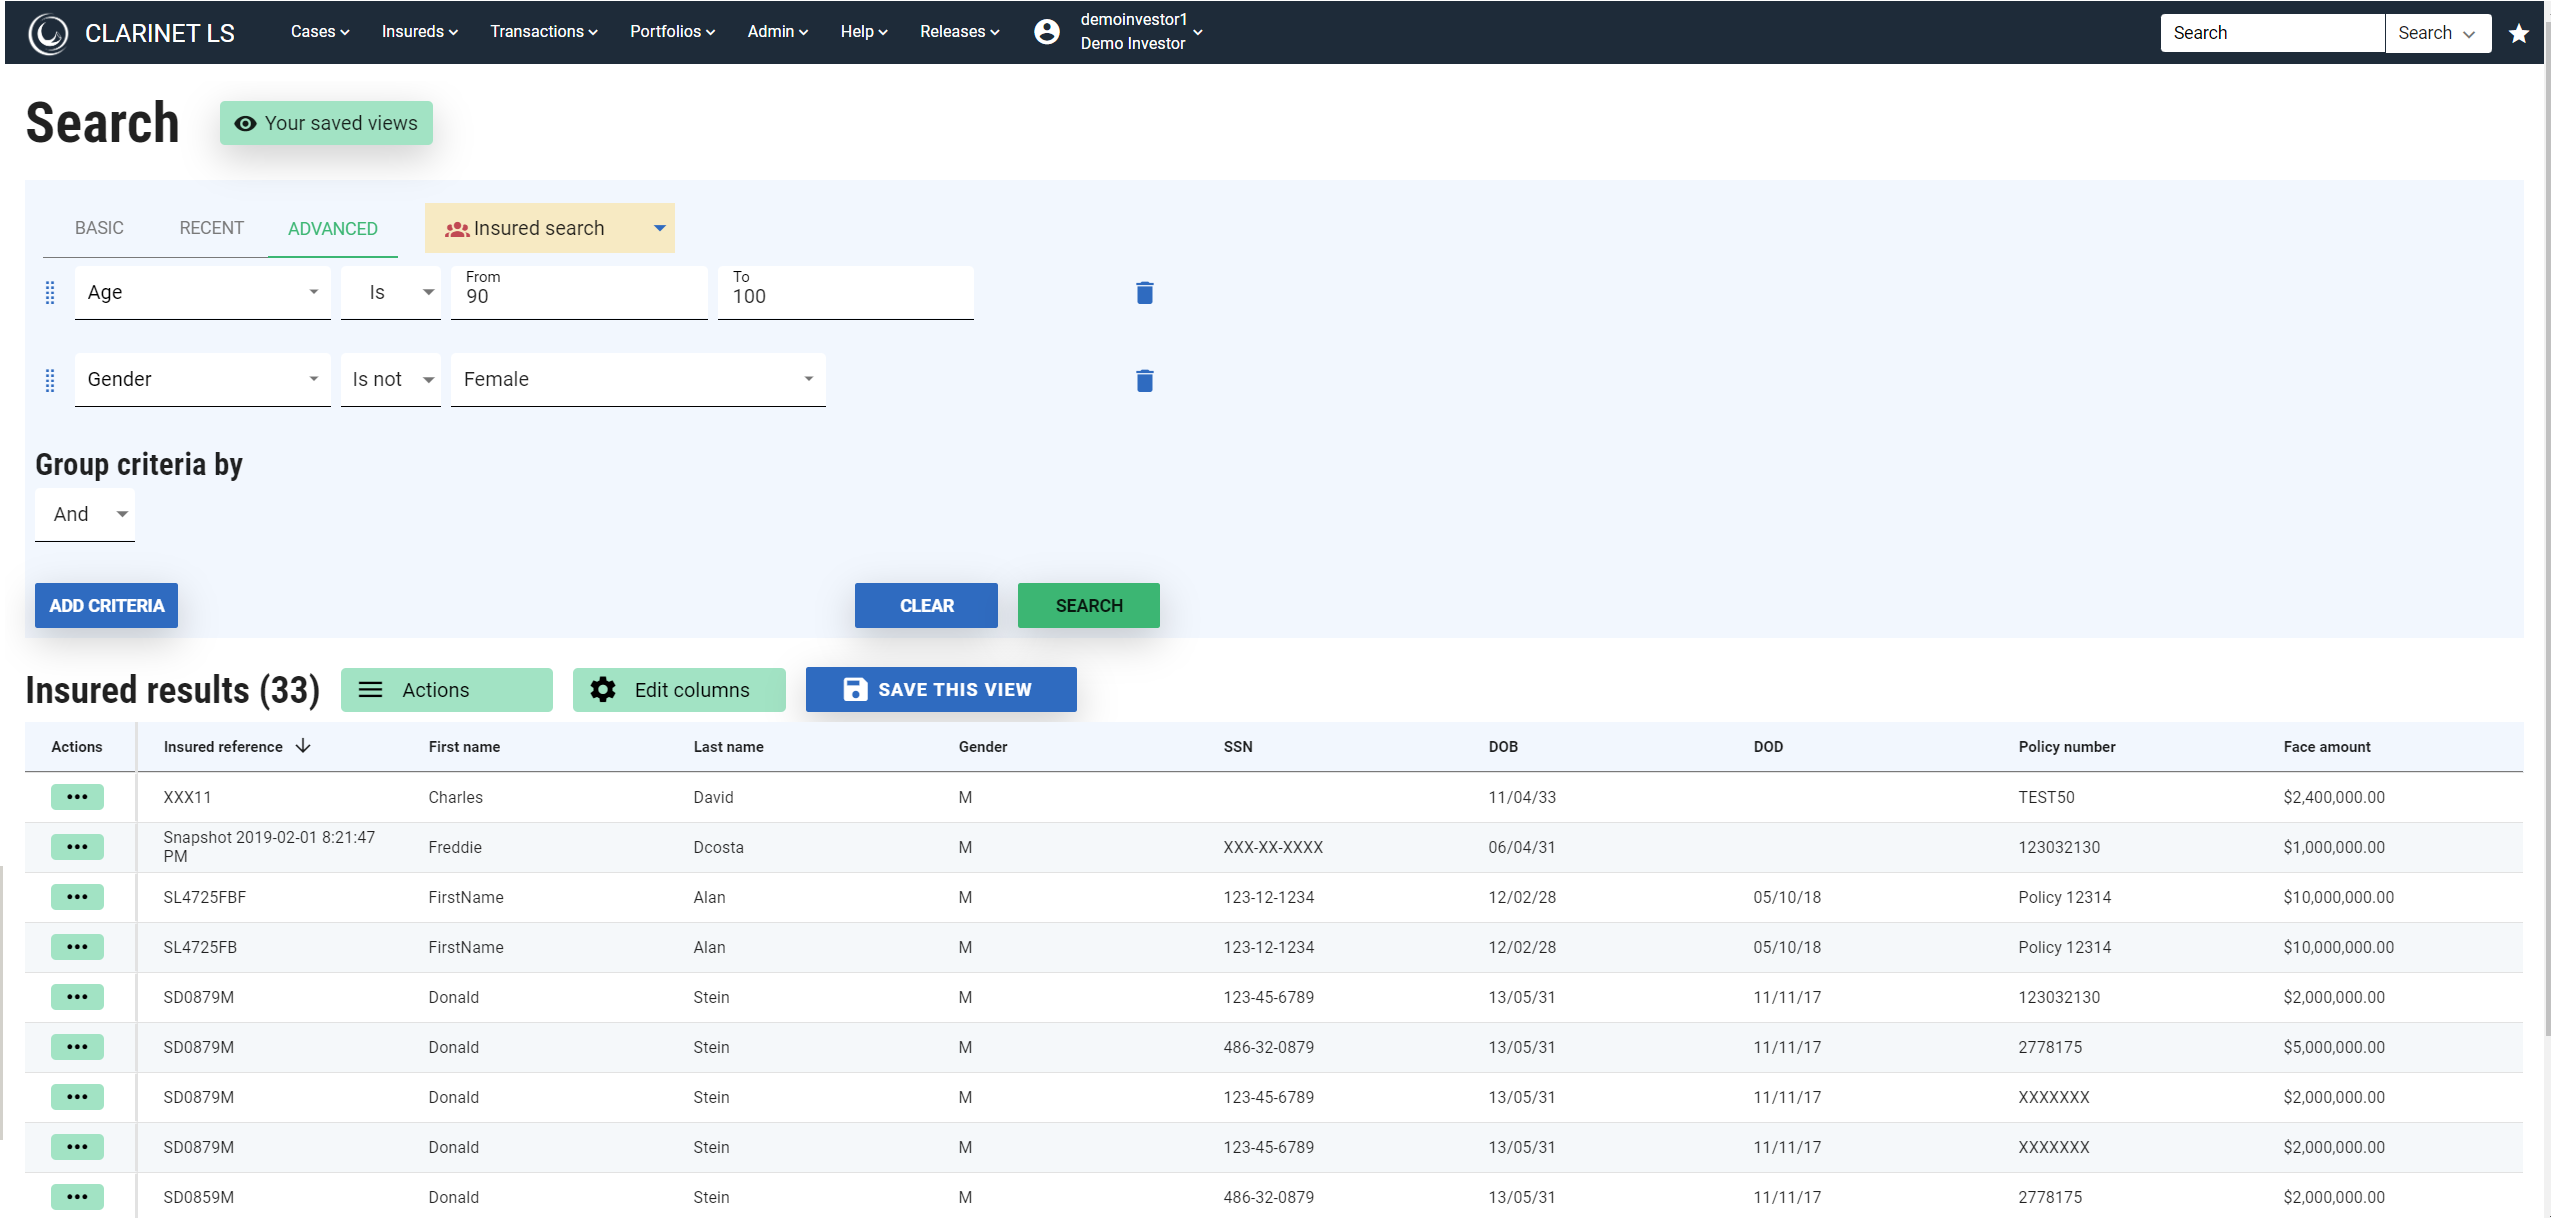Open the Is operator dropdown
This screenshot has width=2551, height=1218.
[391, 292]
